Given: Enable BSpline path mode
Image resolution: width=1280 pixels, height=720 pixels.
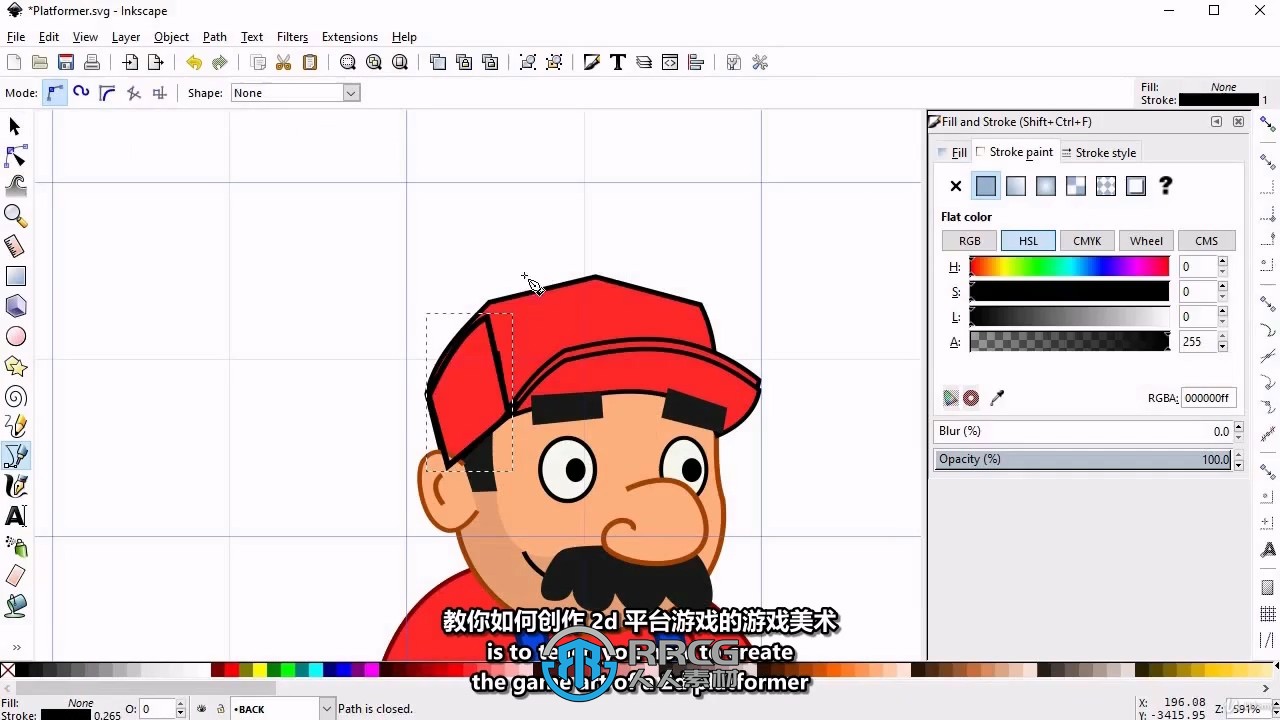Looking at the screenshot, I should (x=107, y=93).
